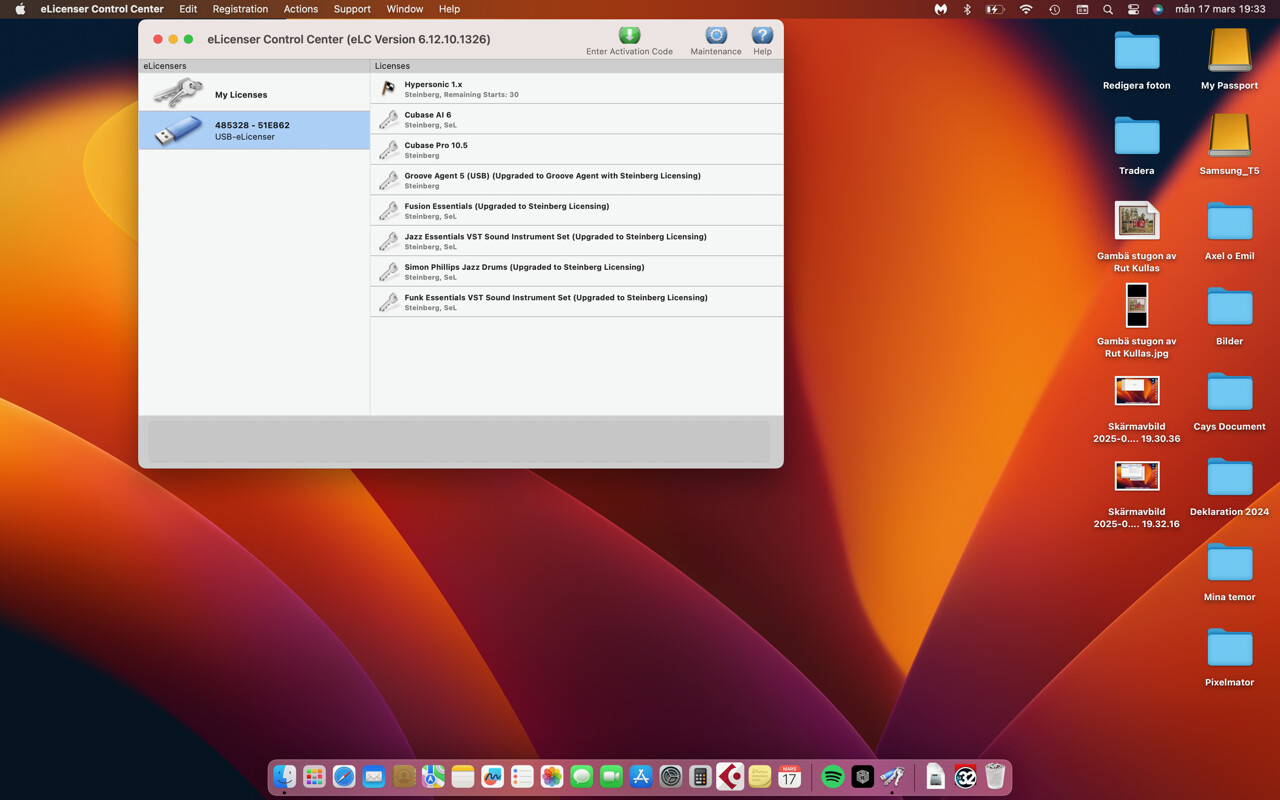
Task: Select the Axel o Emil desktop folder
Action: coord(1230,221)
